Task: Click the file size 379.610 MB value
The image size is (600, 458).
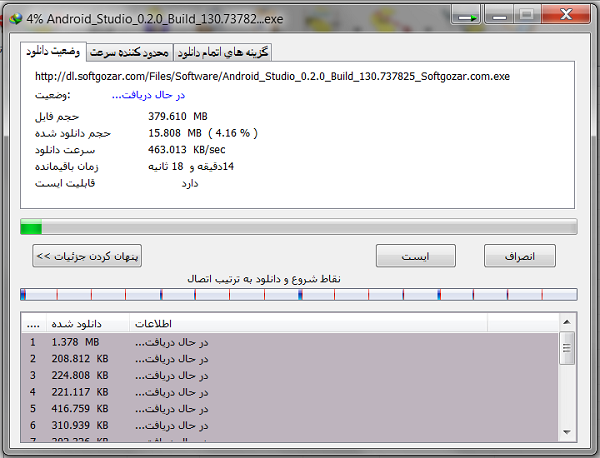Action: (x=178, y=116)
